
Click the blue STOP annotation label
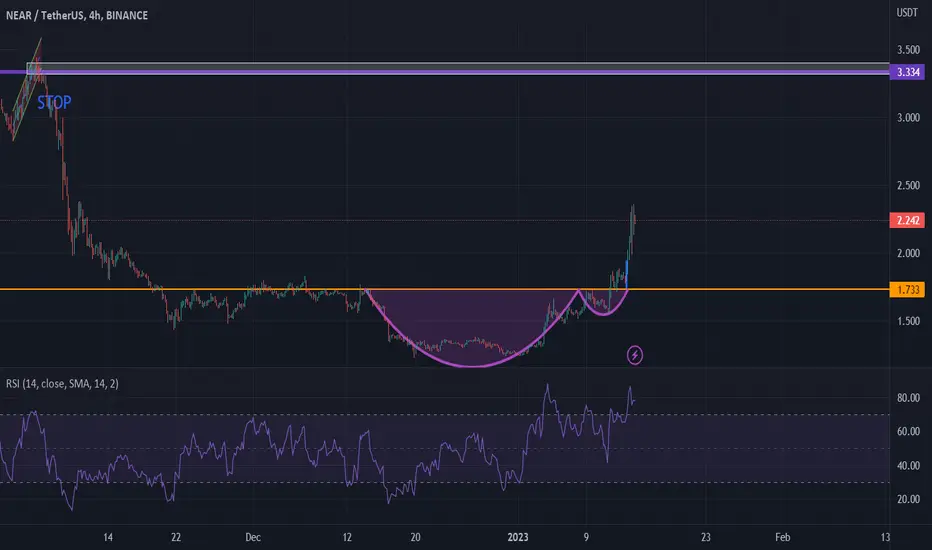(54, 102)
